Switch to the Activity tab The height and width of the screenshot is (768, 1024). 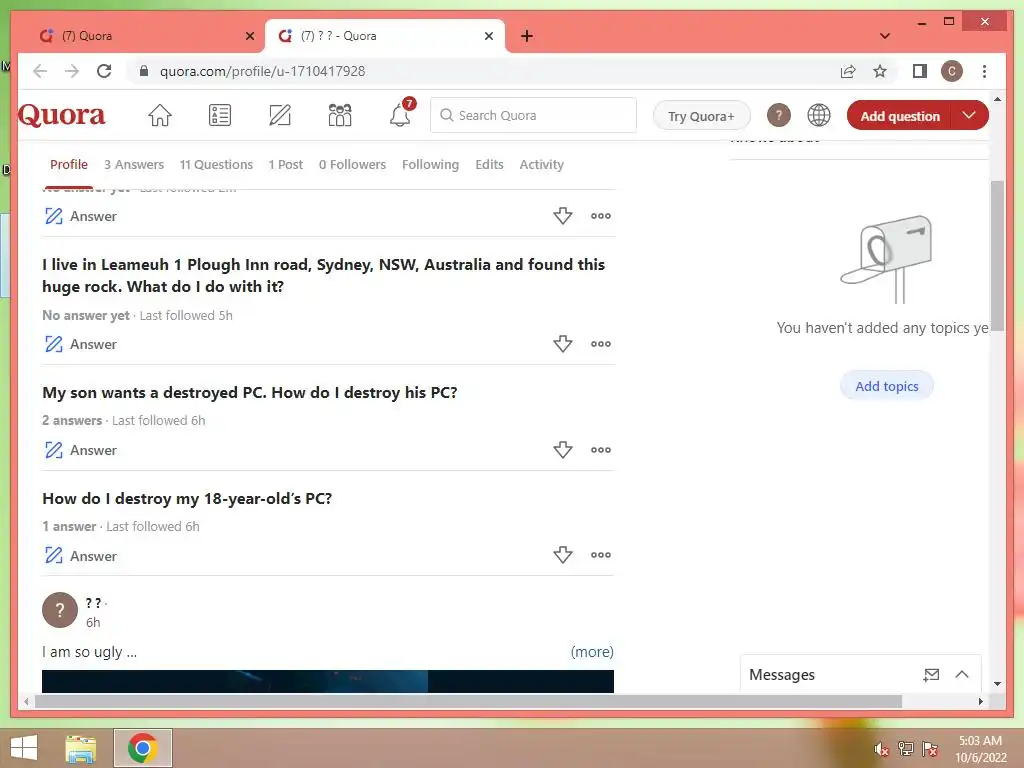coord(541,165)
